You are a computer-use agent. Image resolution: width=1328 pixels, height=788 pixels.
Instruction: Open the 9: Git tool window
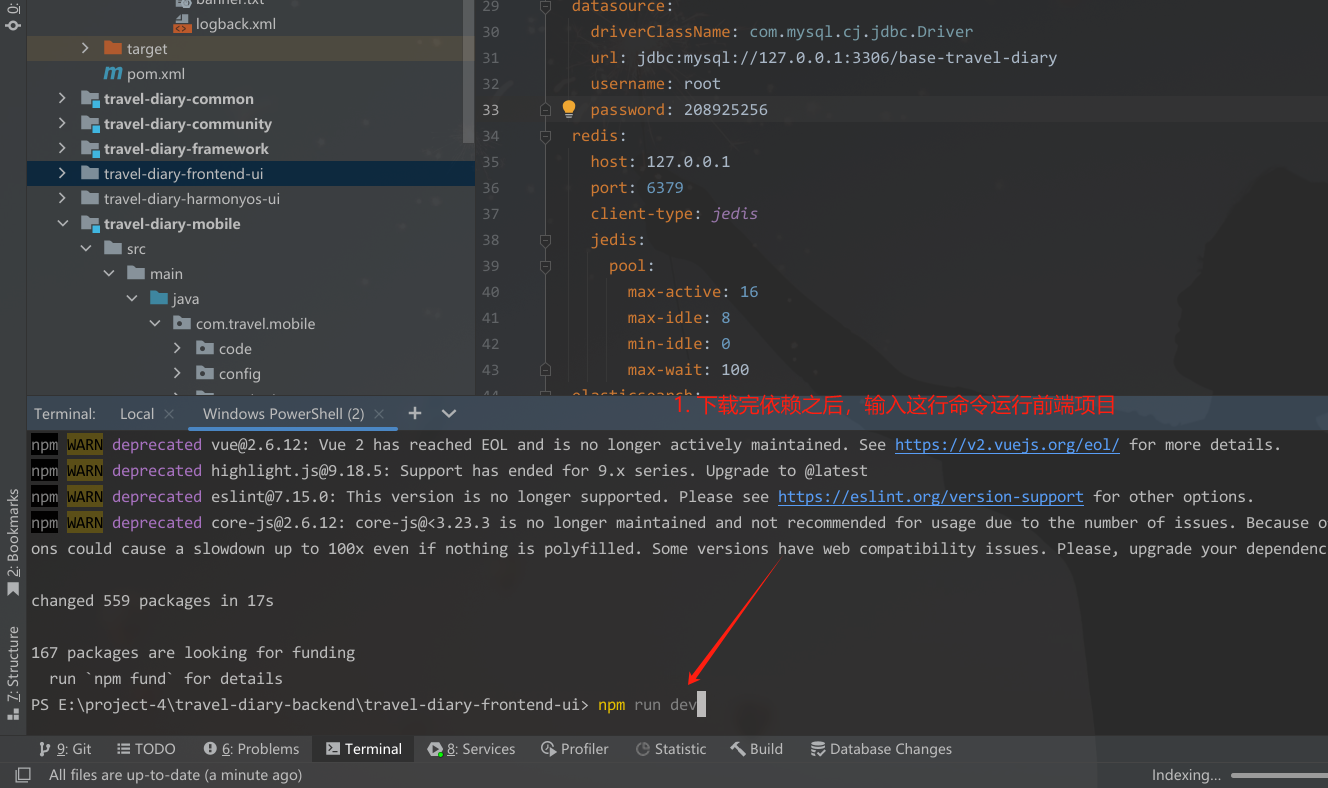point(65,749)
